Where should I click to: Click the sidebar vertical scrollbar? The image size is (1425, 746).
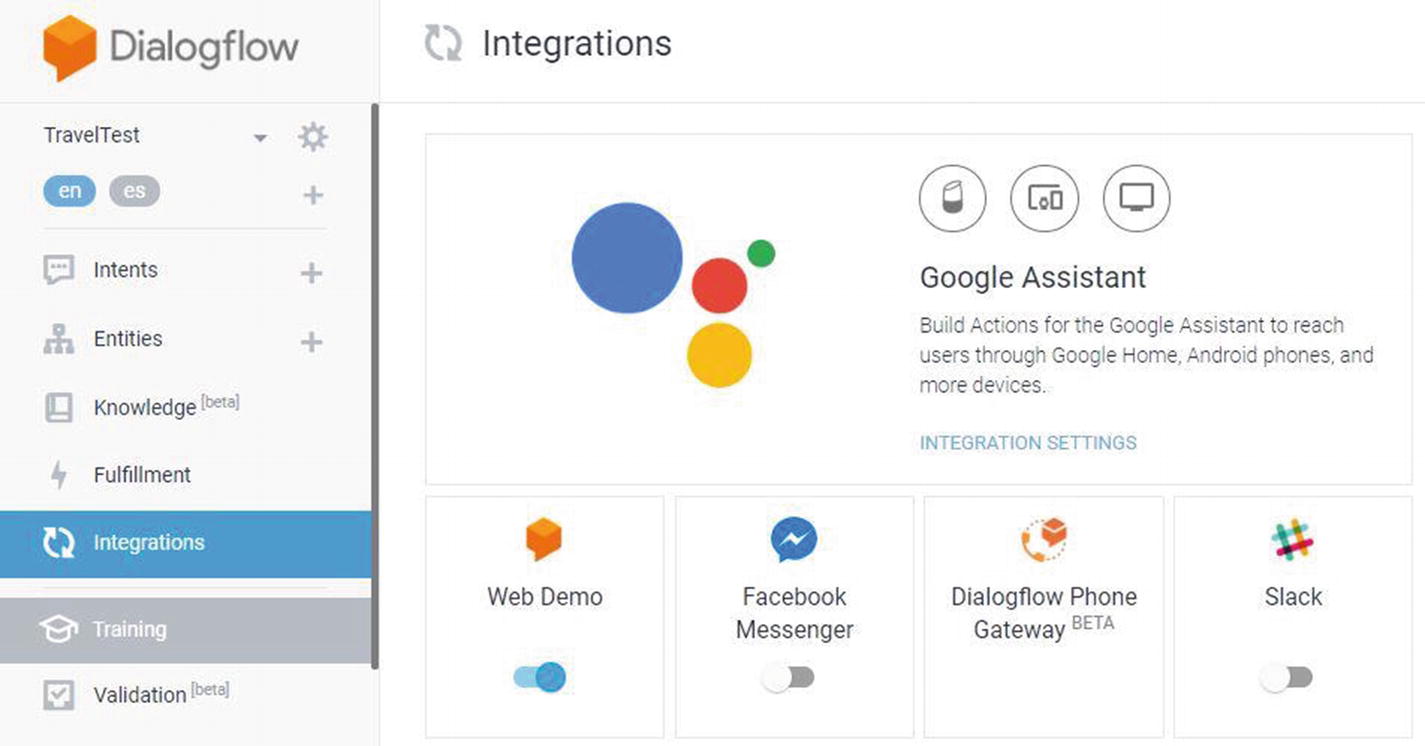[375, 380]
